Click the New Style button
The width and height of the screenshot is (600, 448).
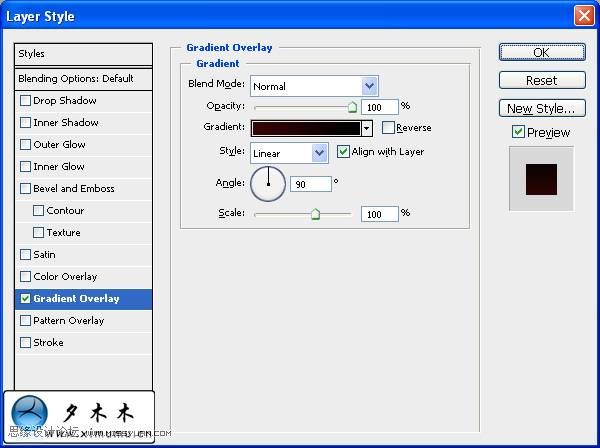tap(542, 109)
